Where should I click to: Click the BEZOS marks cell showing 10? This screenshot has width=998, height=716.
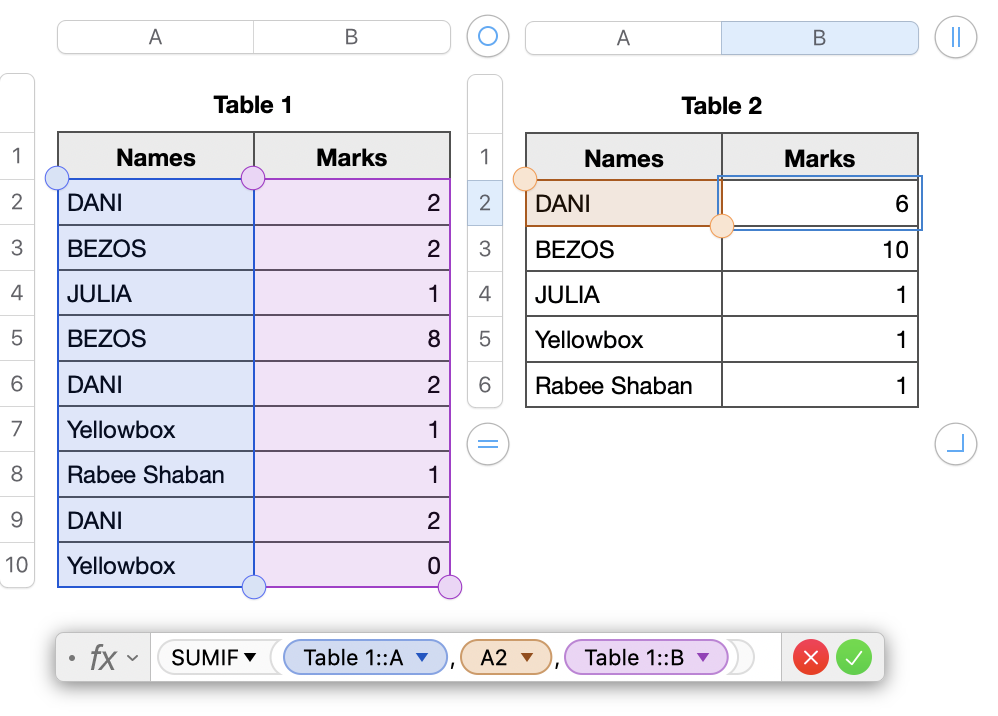click(x=819, y=249)
